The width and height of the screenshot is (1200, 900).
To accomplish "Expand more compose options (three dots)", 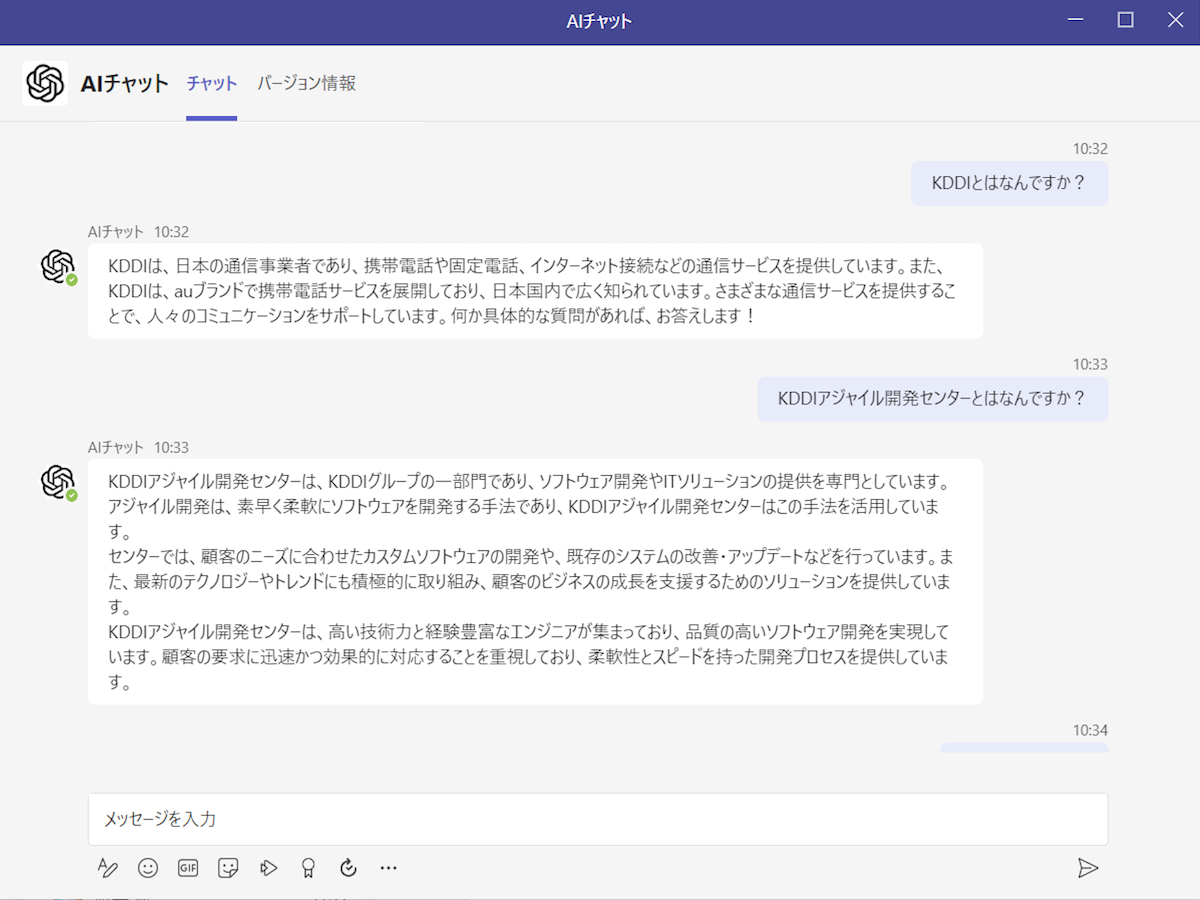I will pyautogui.click(x=389, y=868).
